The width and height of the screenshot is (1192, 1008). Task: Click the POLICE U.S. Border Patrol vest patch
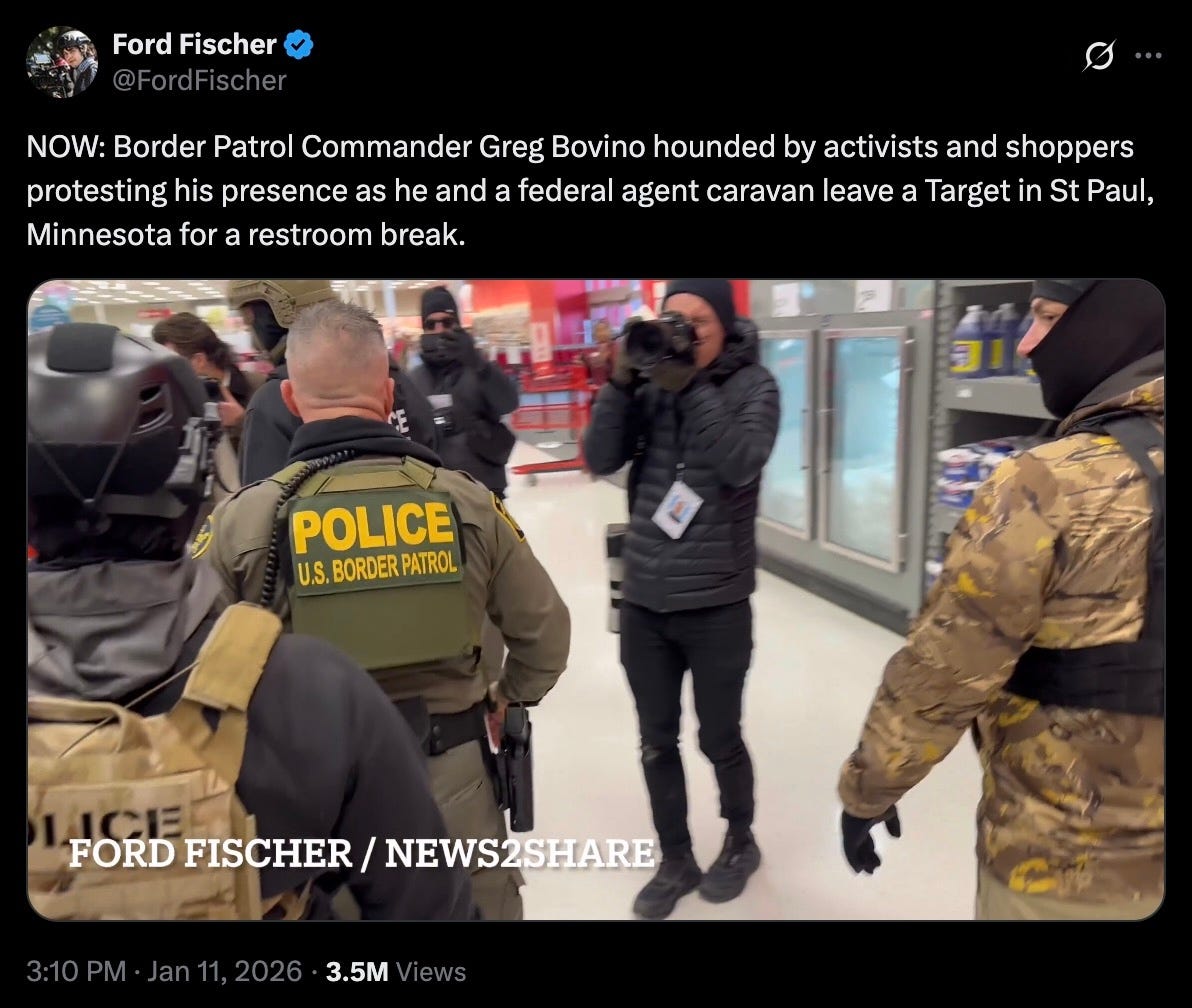pos(376,541)
